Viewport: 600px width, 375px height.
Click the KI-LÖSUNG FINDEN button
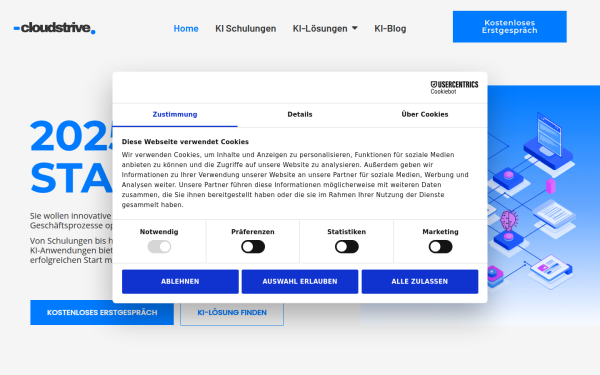click(232, 313)
